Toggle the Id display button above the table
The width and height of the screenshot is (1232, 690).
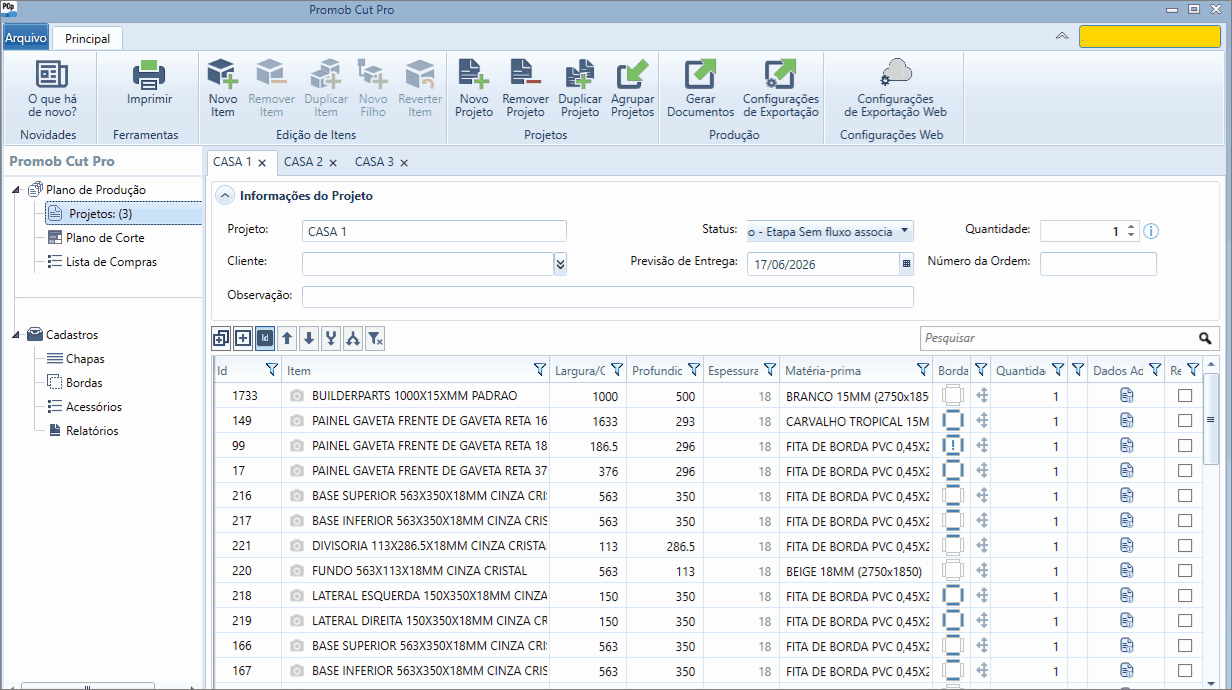(265, 339)
